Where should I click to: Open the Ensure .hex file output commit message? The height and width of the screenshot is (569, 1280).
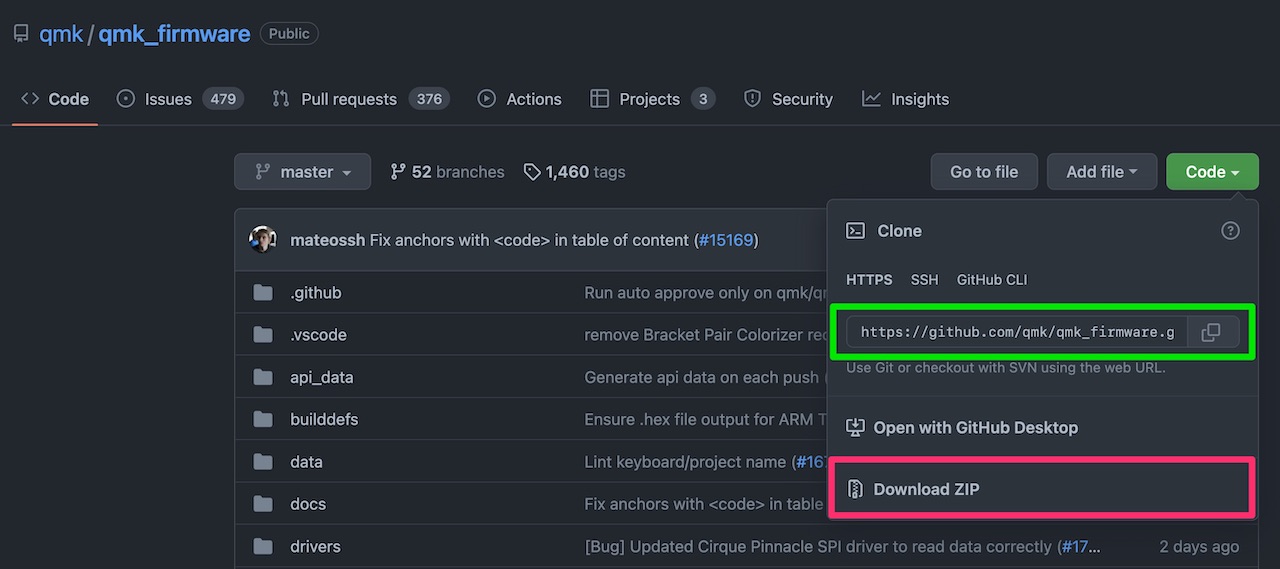pyautogui.click(x=705, y=419)
